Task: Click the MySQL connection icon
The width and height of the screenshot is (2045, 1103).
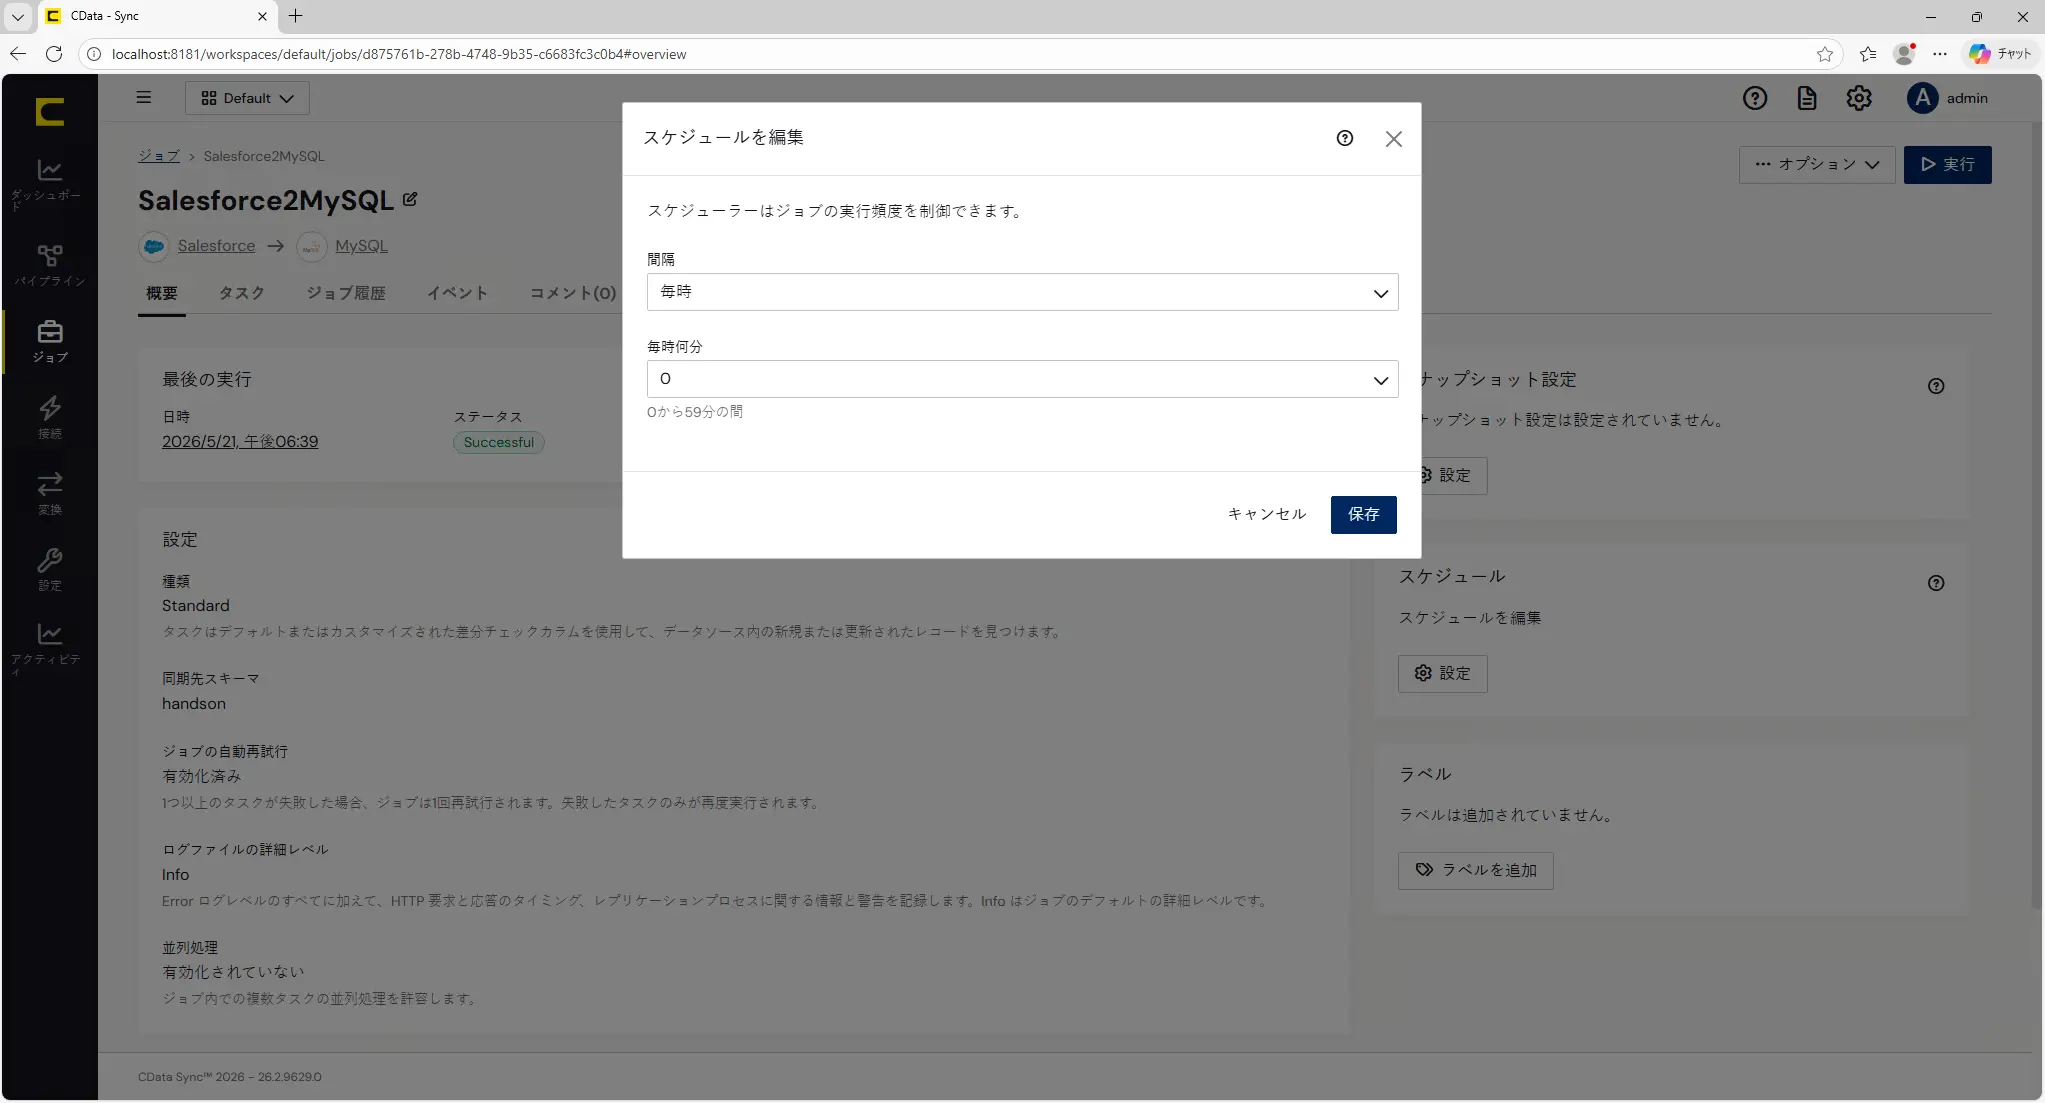Action: pos(312,246)
